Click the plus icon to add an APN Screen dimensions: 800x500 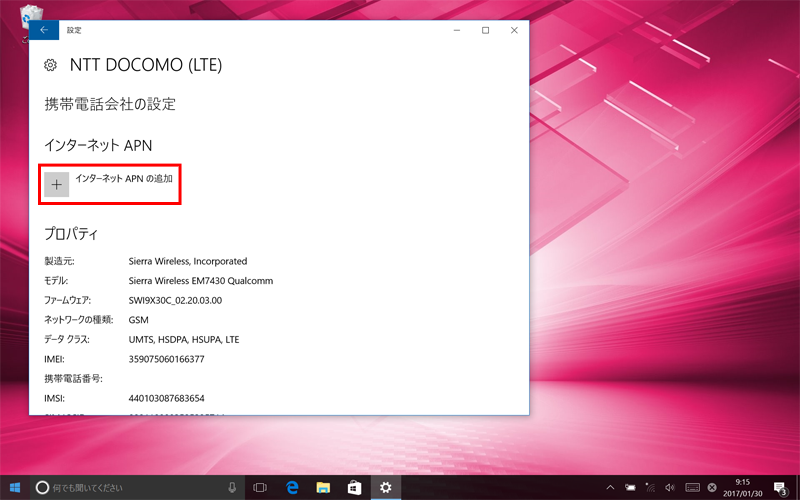click(57, 184)
